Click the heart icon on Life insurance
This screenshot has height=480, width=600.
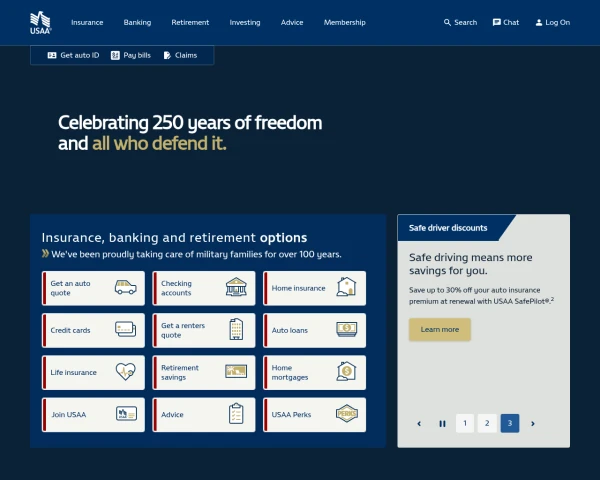click(126, 372)
